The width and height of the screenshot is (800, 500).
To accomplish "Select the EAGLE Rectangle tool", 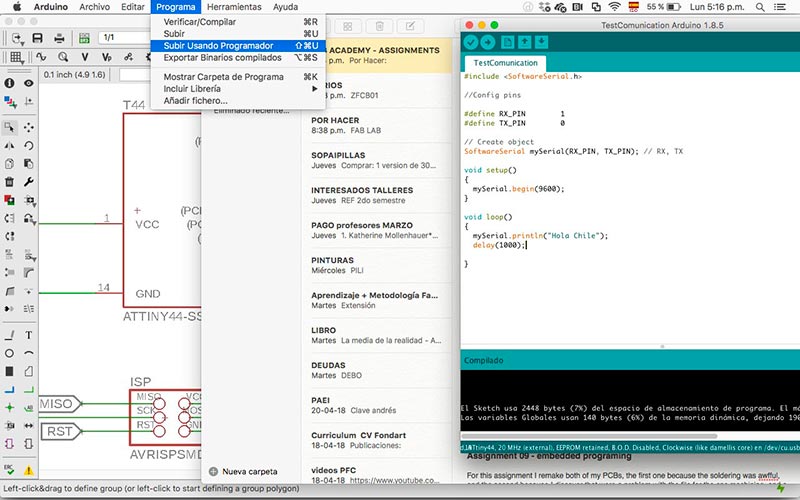I will click(x=9, y=371).
